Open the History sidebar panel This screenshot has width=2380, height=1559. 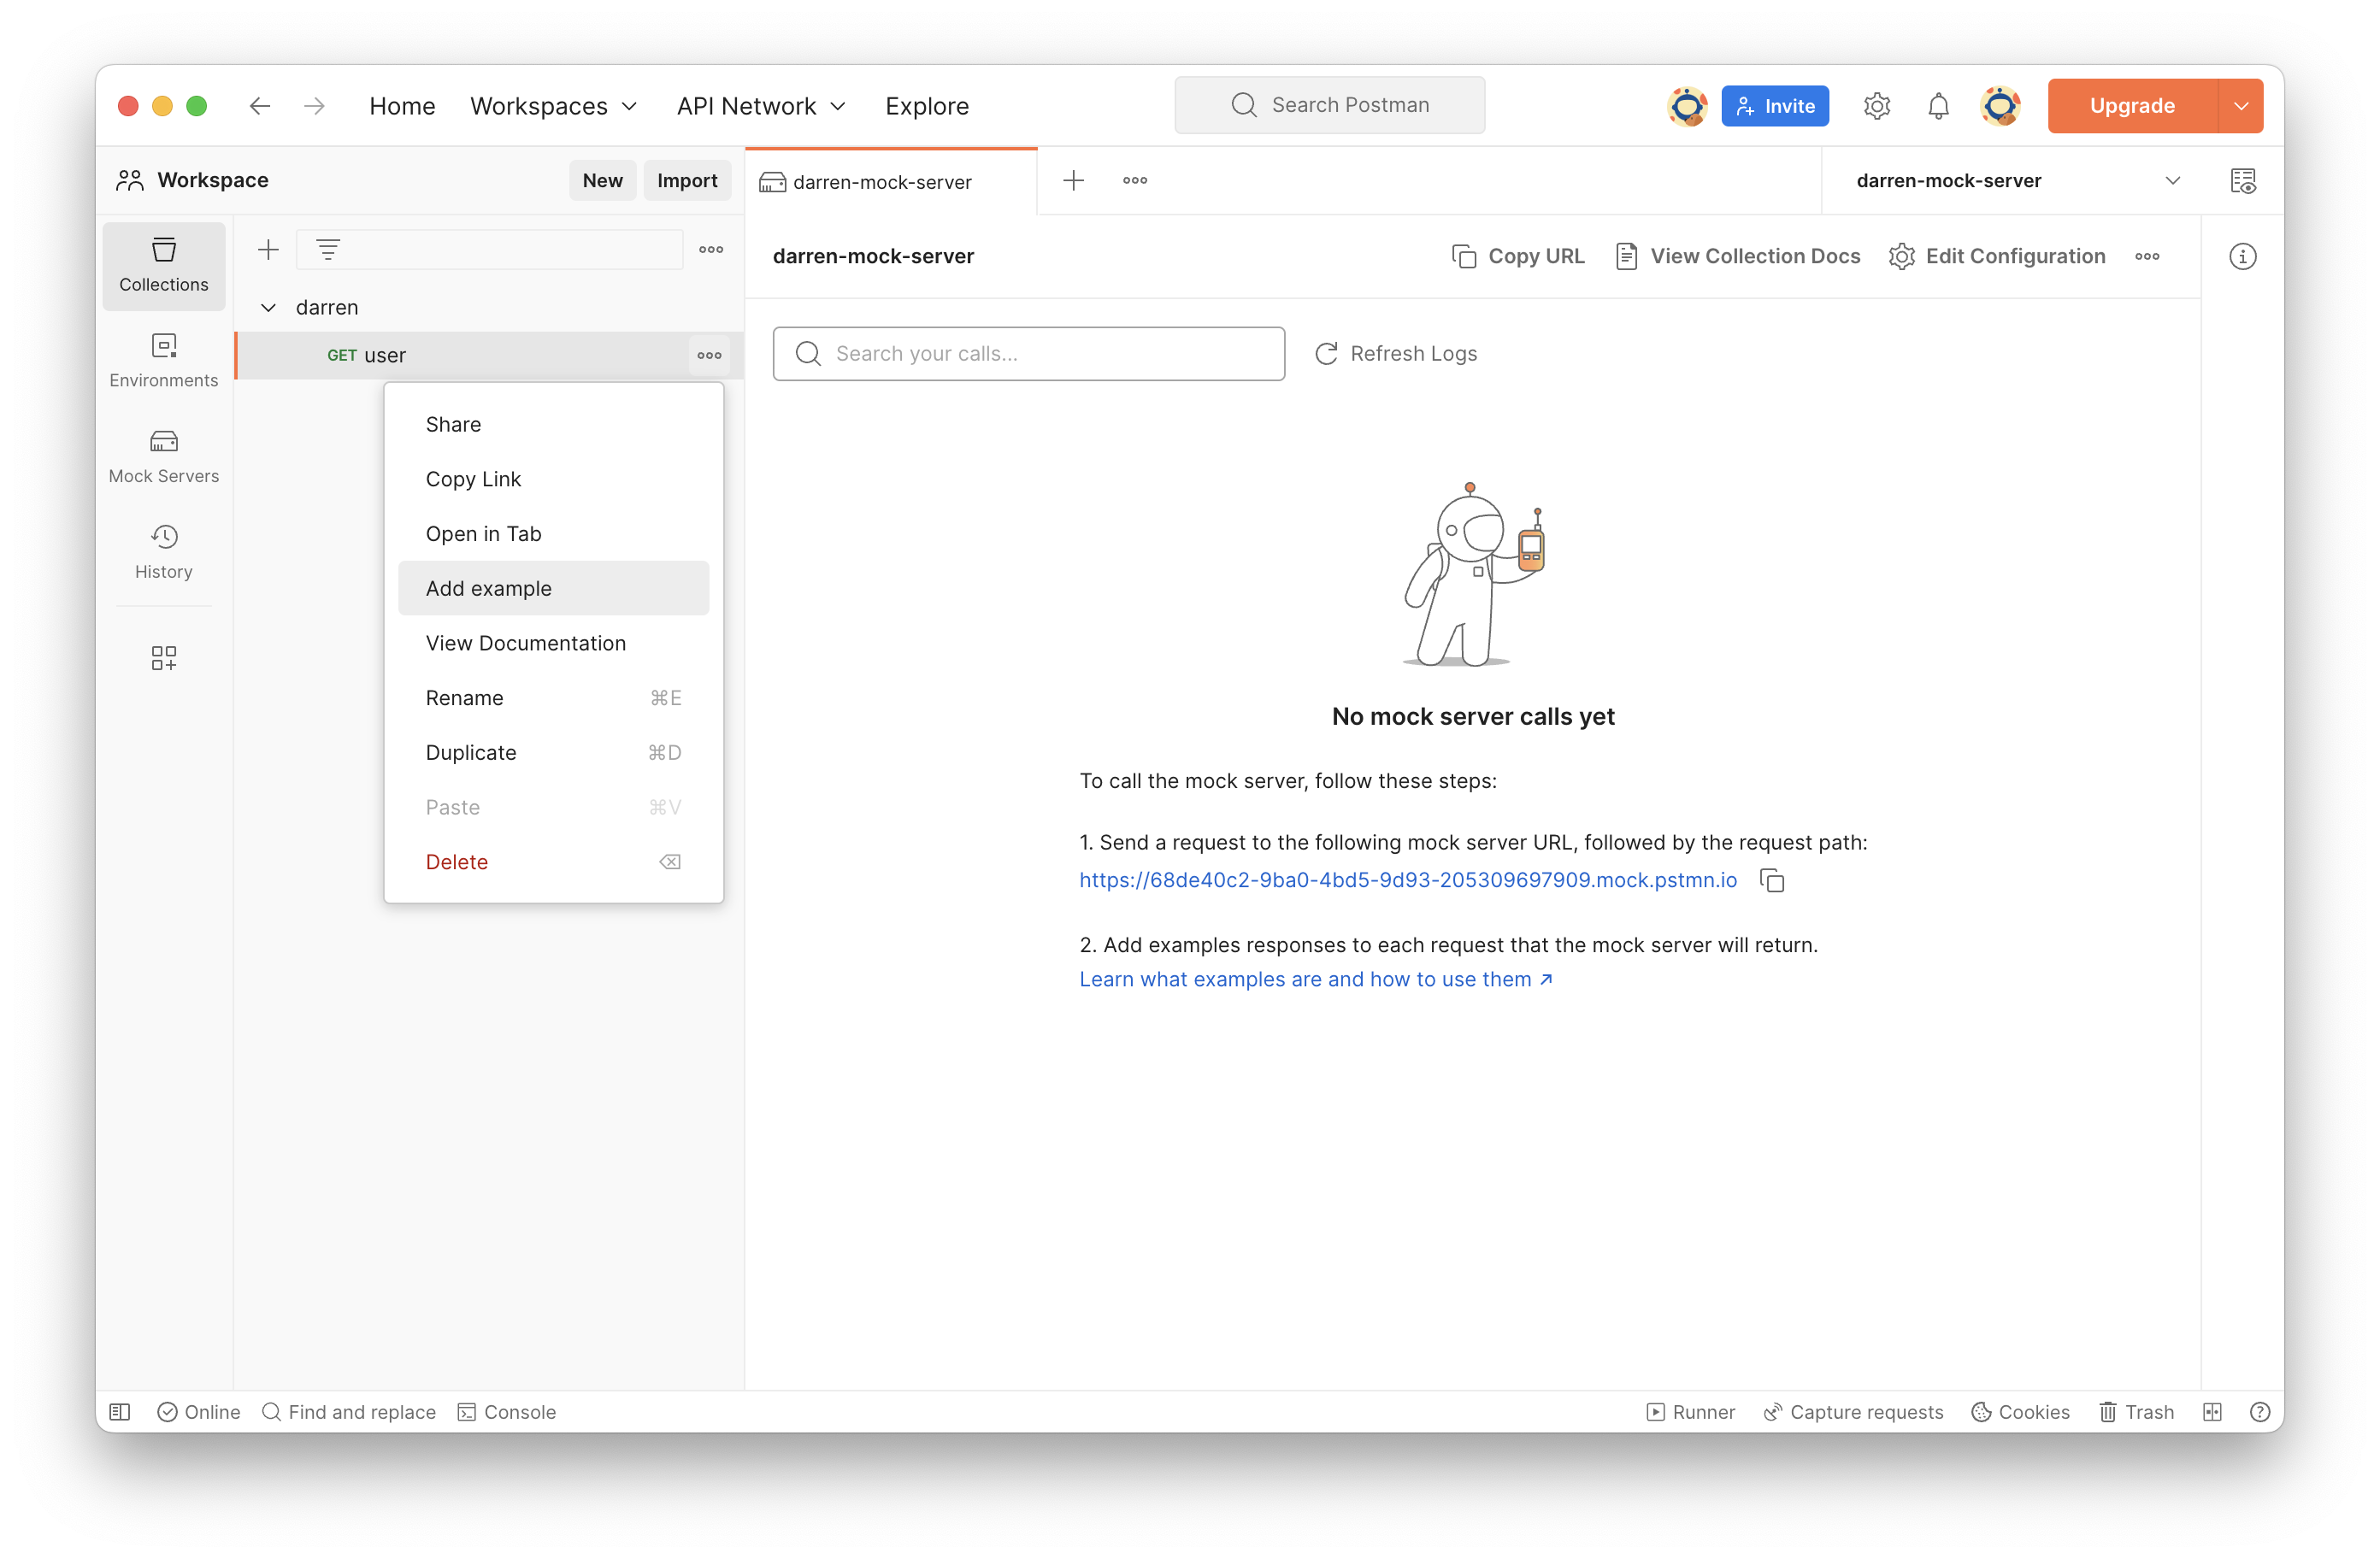click(x=163, y=552)
